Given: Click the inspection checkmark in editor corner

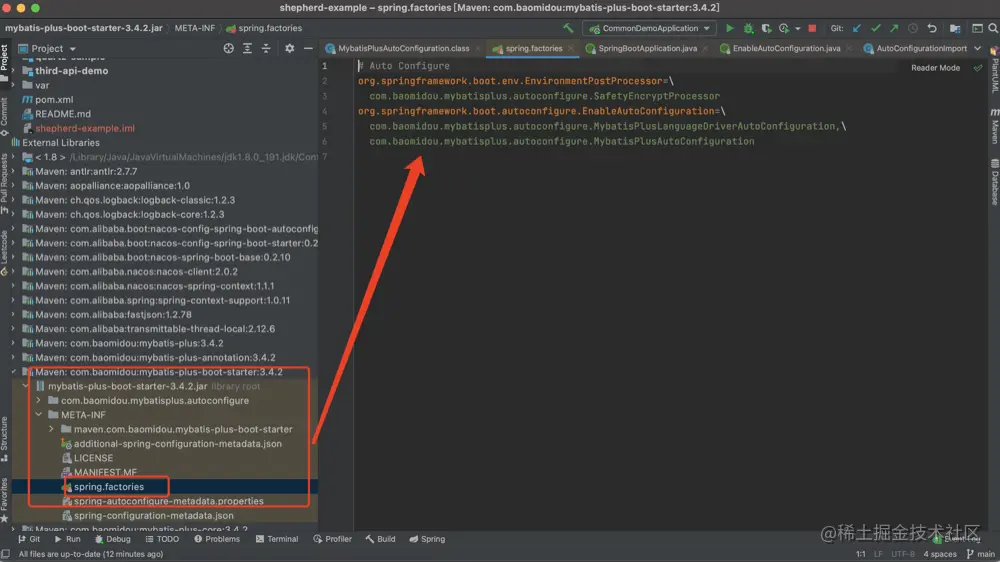Looking at the screenshot, I should (978, 68).
